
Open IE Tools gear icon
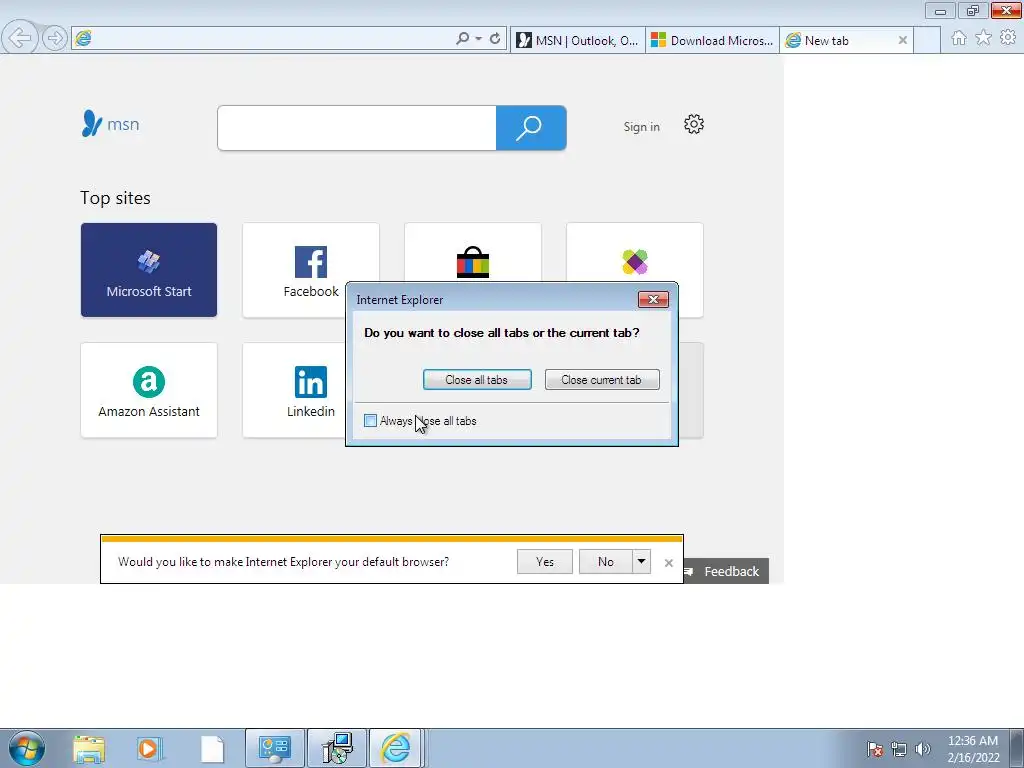(x=1008, y=38)
